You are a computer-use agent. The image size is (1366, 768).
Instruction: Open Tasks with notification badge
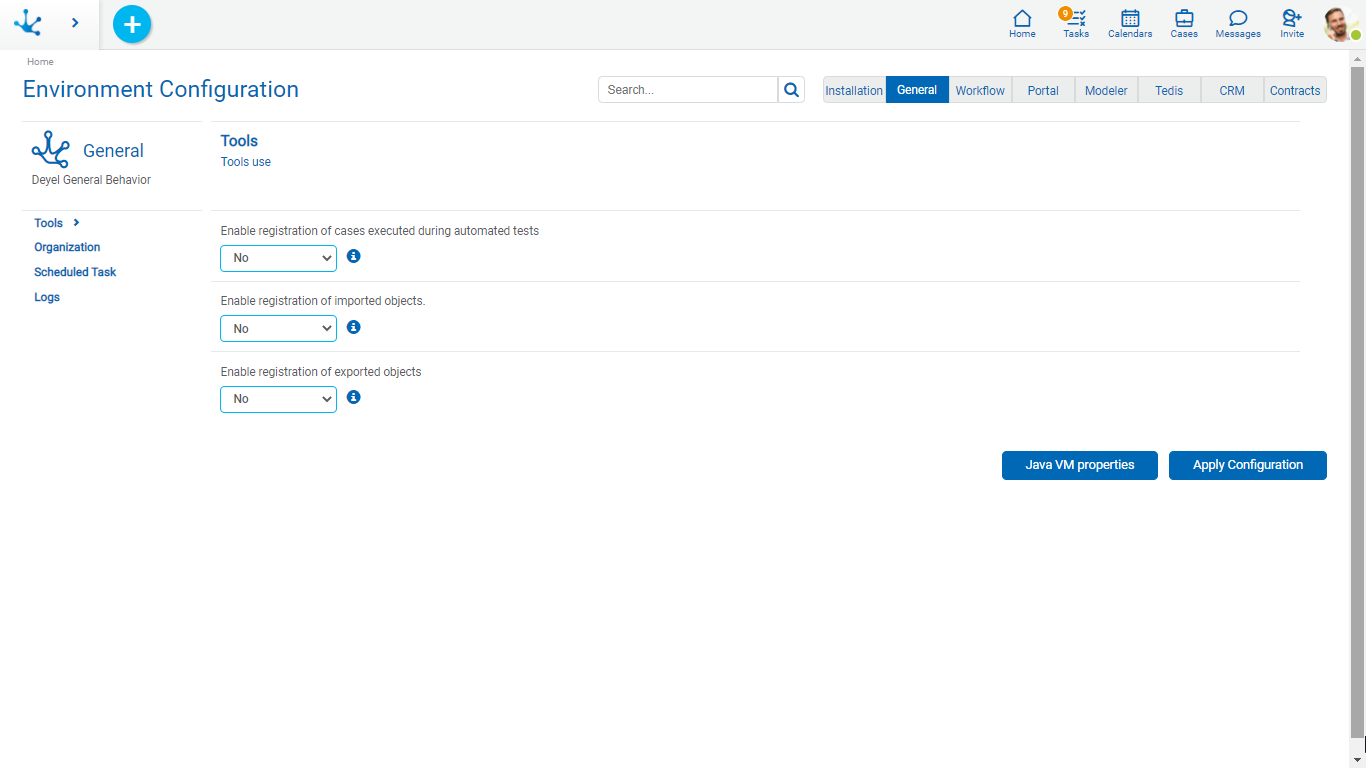pos(1076,24)
